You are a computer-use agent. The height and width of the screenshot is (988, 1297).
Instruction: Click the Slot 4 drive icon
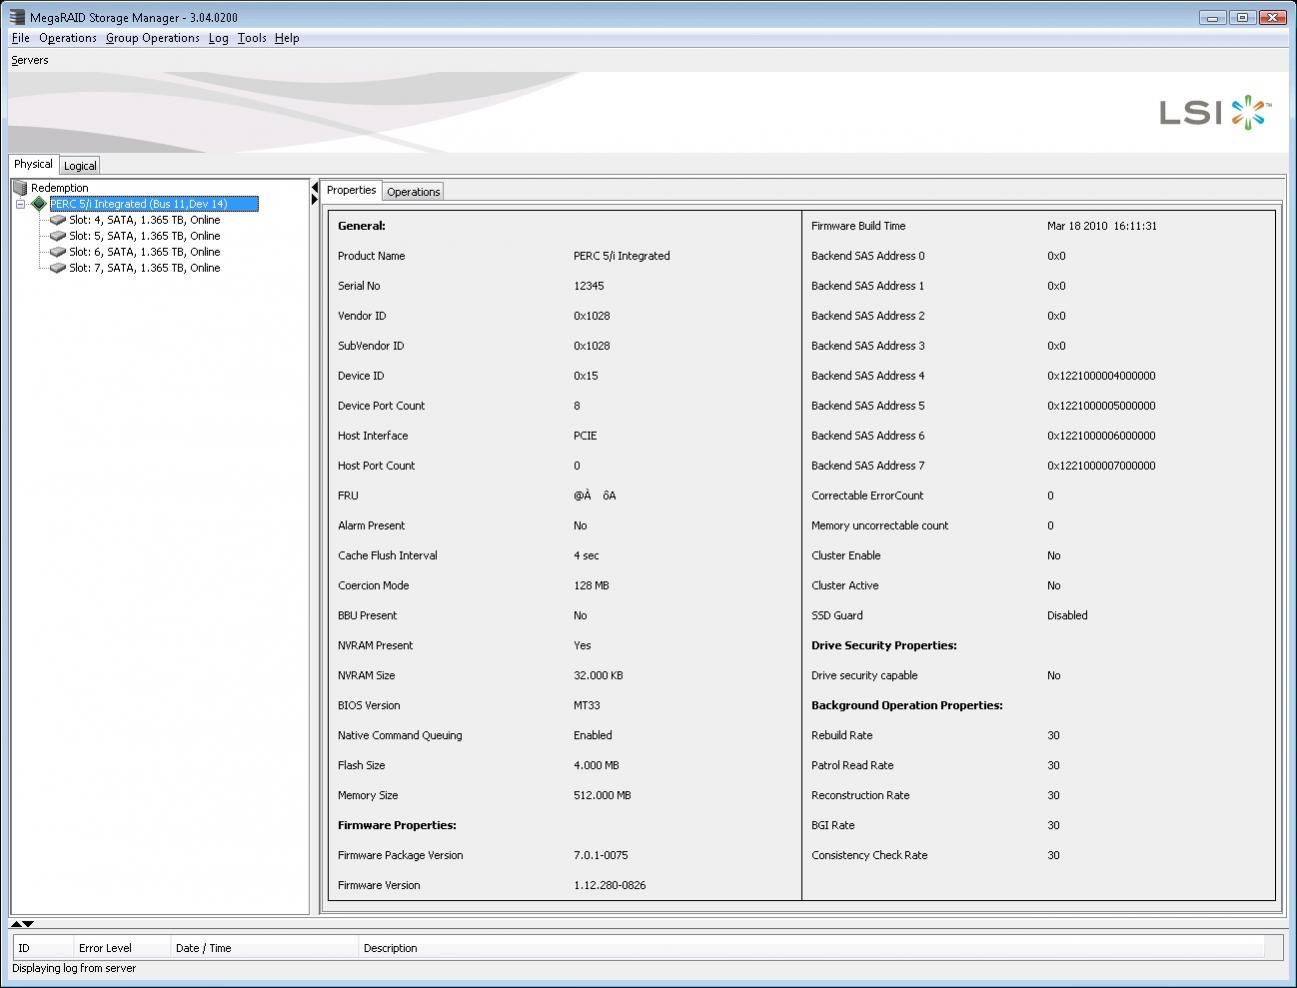pos(58,220)
